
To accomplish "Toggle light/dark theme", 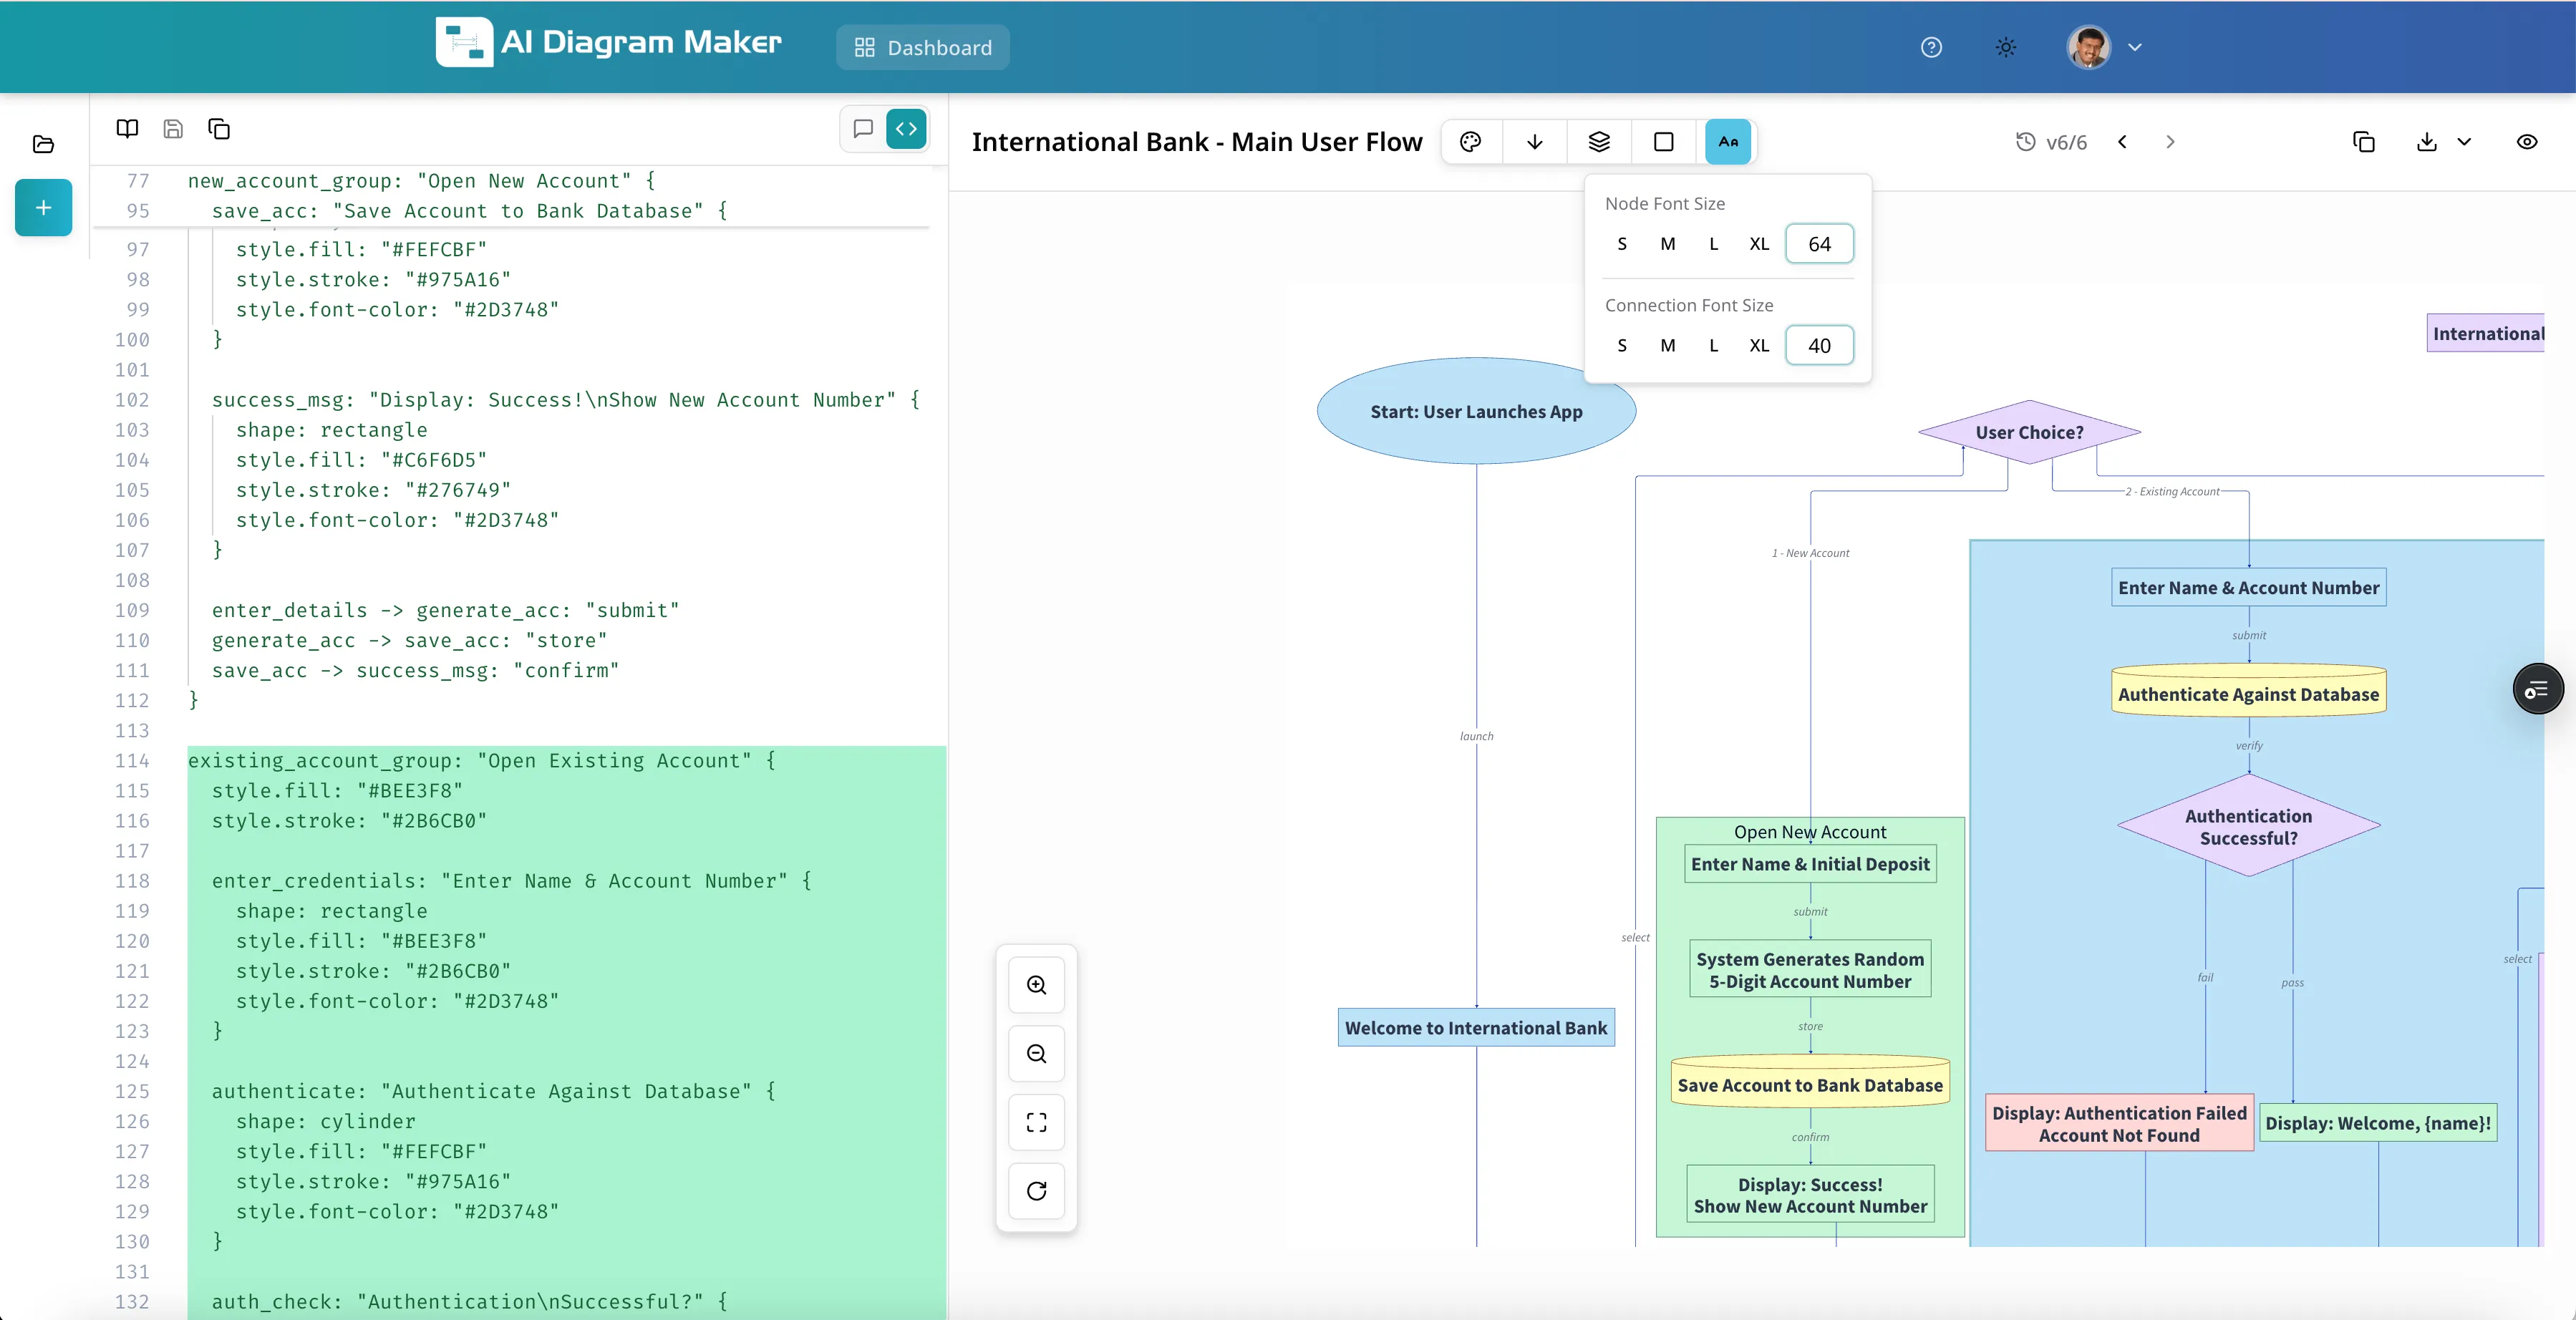I will 2005,47.
